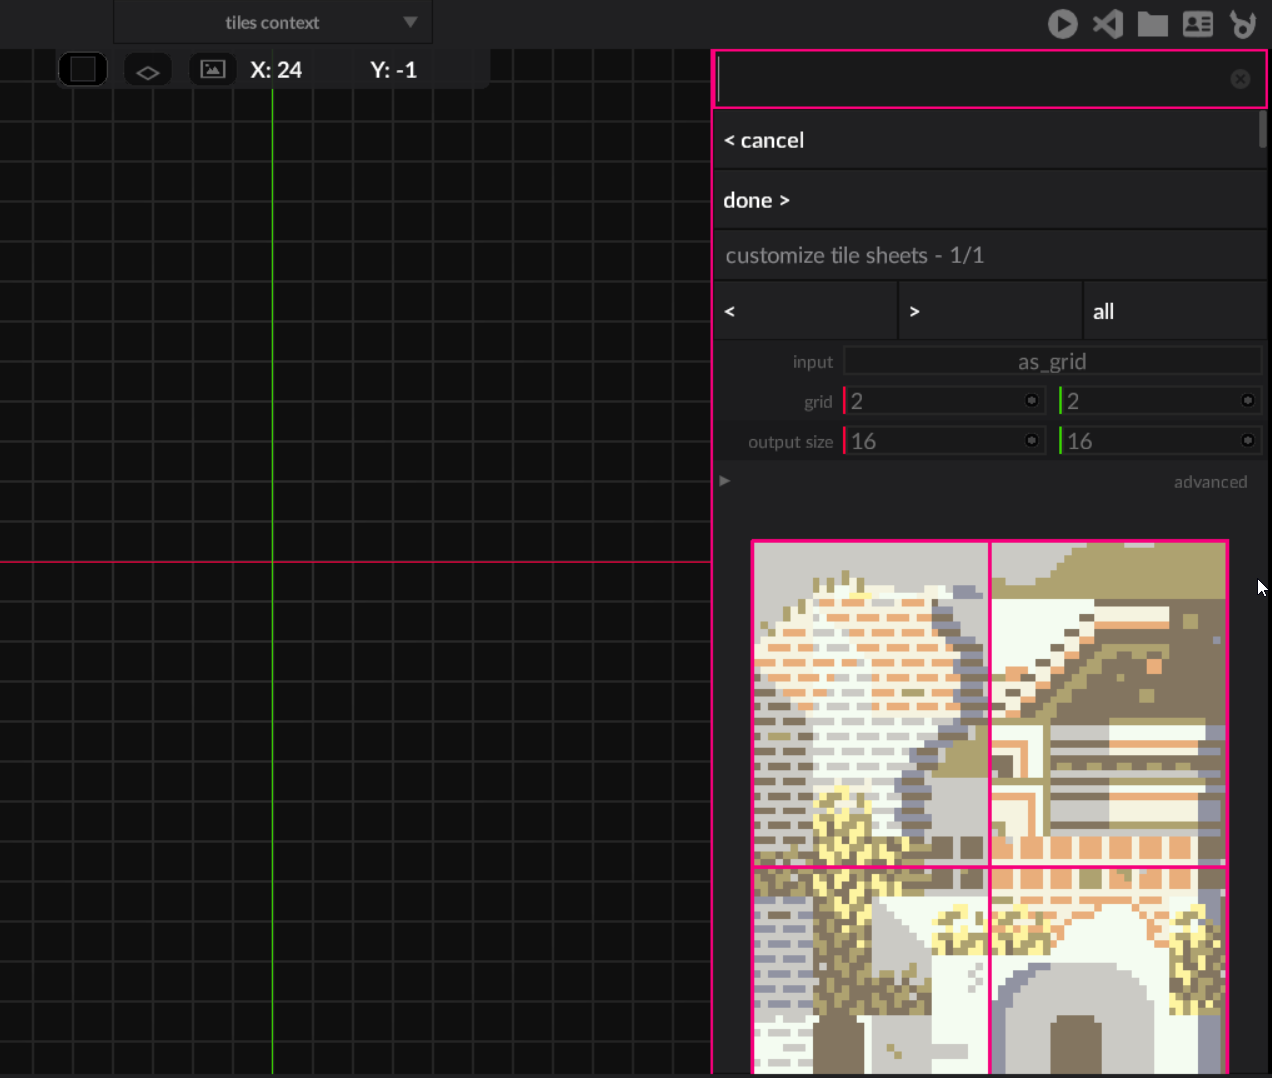Open the input as_grid selector
Viewport: 1272px width, 1078px height.
(x=1052, y=361)
